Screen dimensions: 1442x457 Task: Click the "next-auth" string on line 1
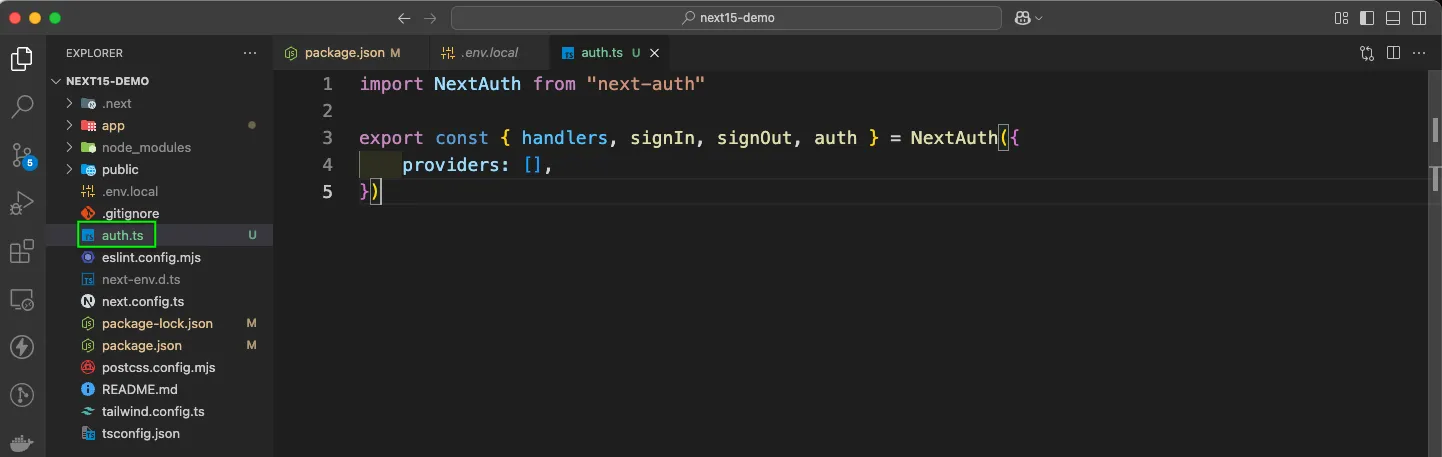pyautogui.click(x=646, y=84)
